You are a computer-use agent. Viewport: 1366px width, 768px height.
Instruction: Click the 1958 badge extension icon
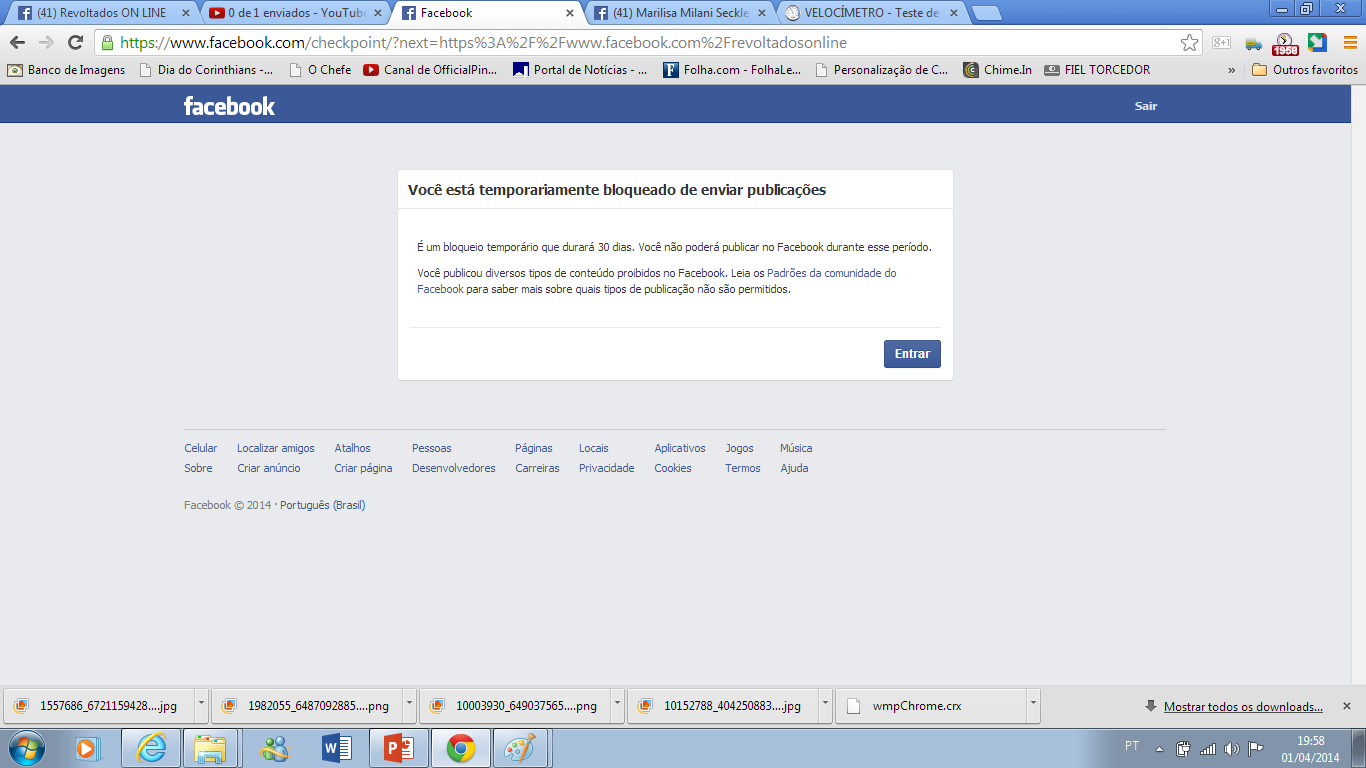click(1285, 44)
